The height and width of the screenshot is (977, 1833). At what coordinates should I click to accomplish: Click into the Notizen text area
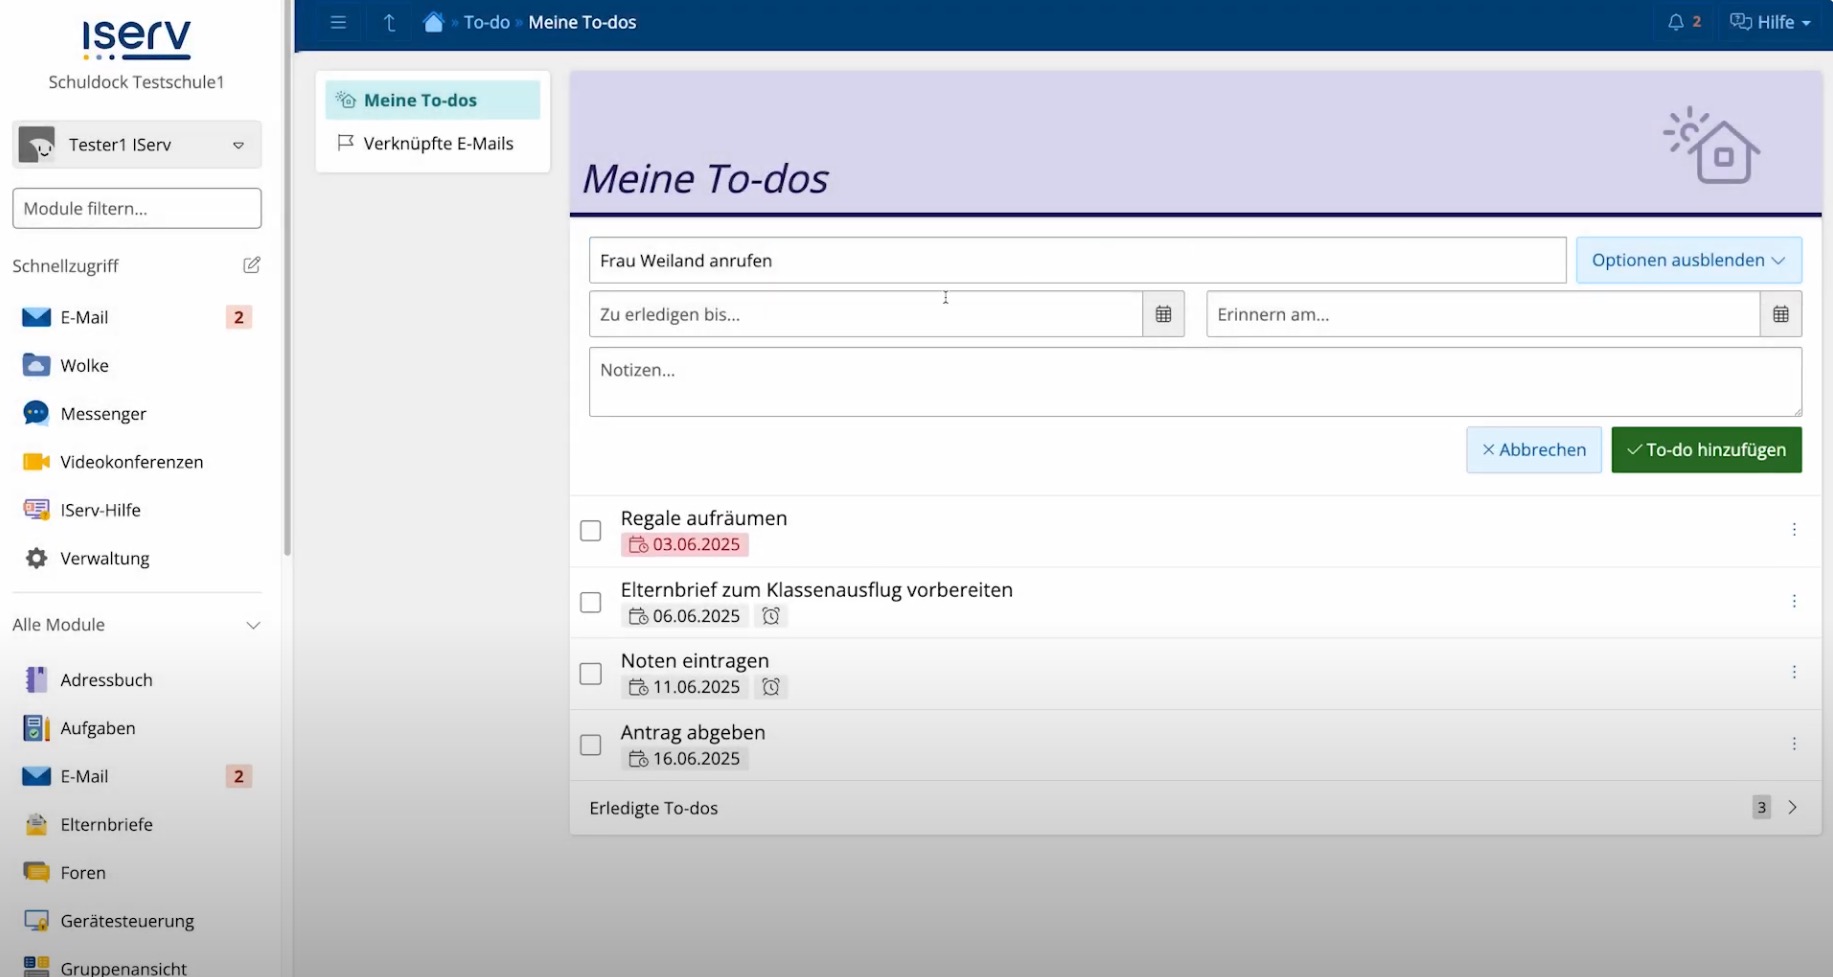point(1195,381)
